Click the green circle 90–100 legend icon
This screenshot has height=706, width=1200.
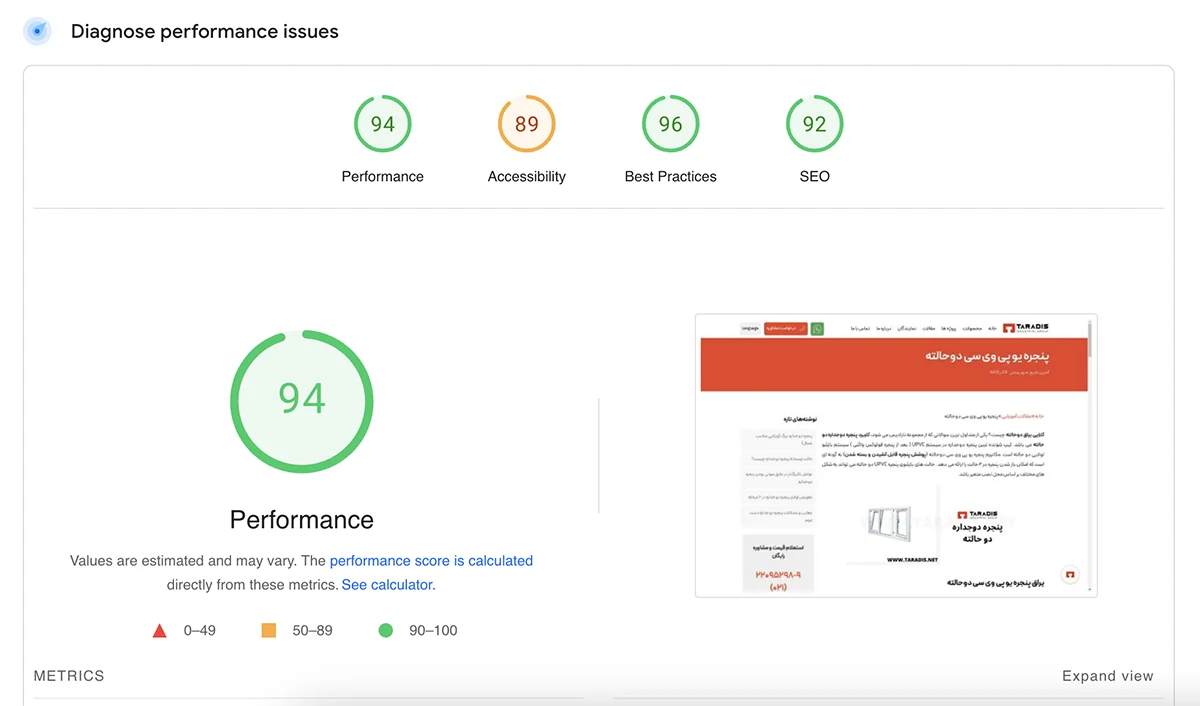[386, 630]
